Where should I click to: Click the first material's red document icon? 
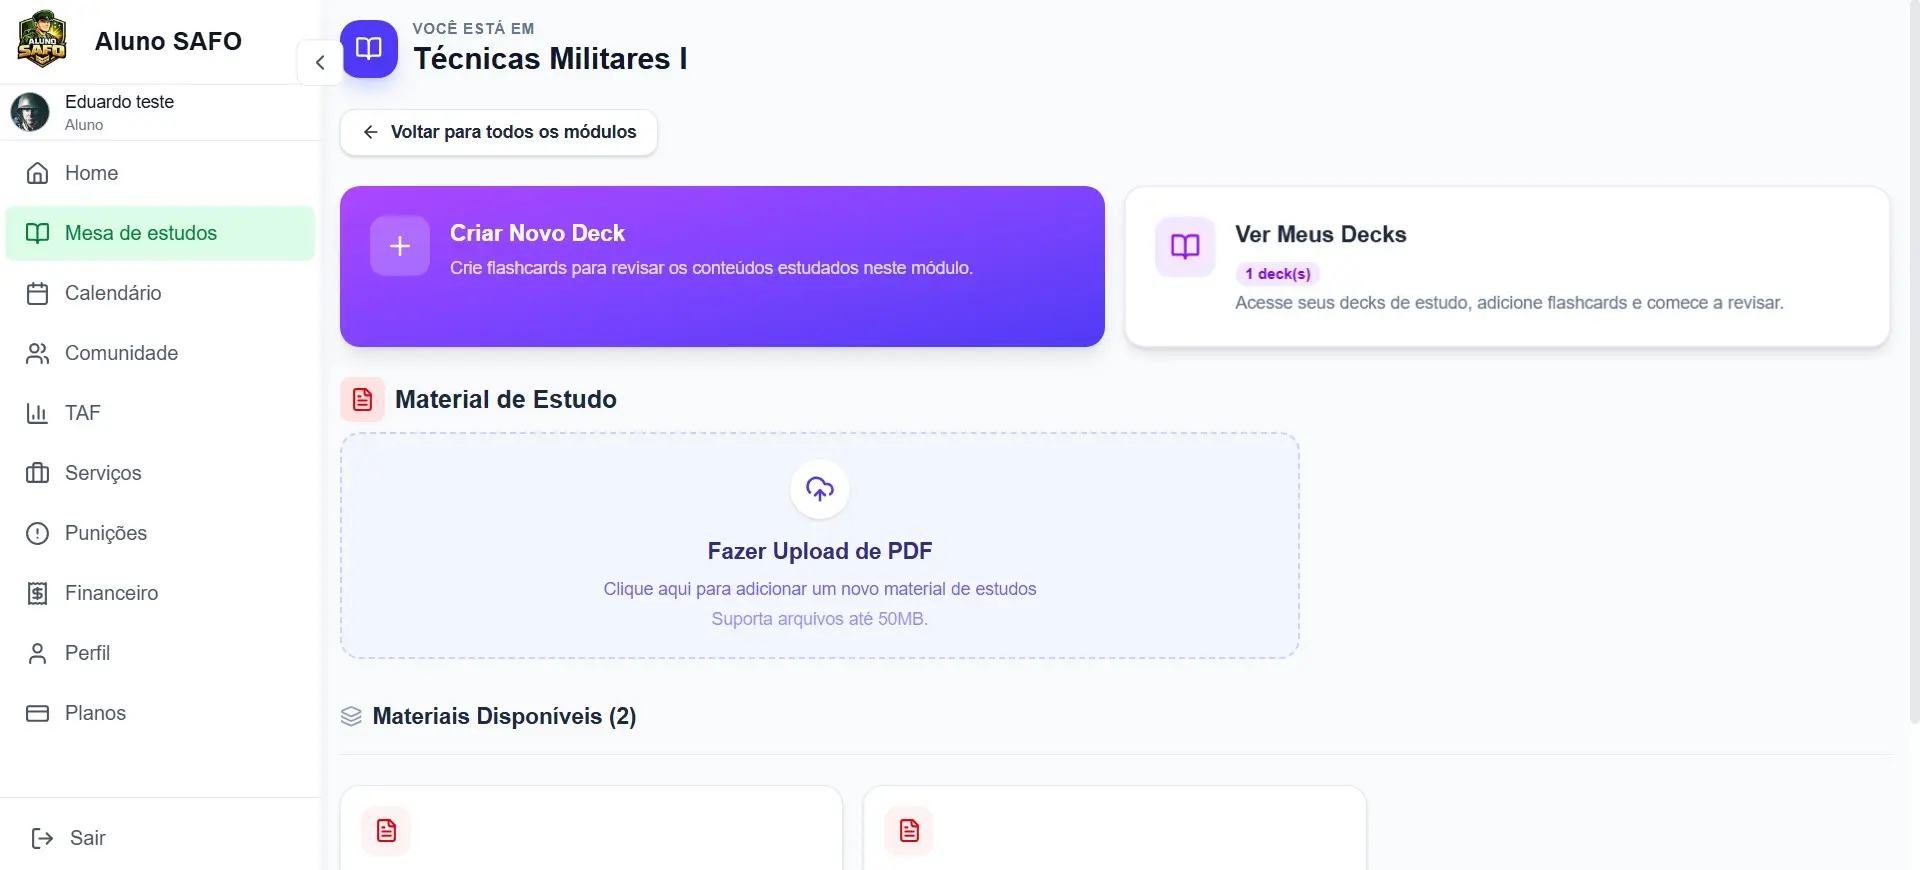386,830
